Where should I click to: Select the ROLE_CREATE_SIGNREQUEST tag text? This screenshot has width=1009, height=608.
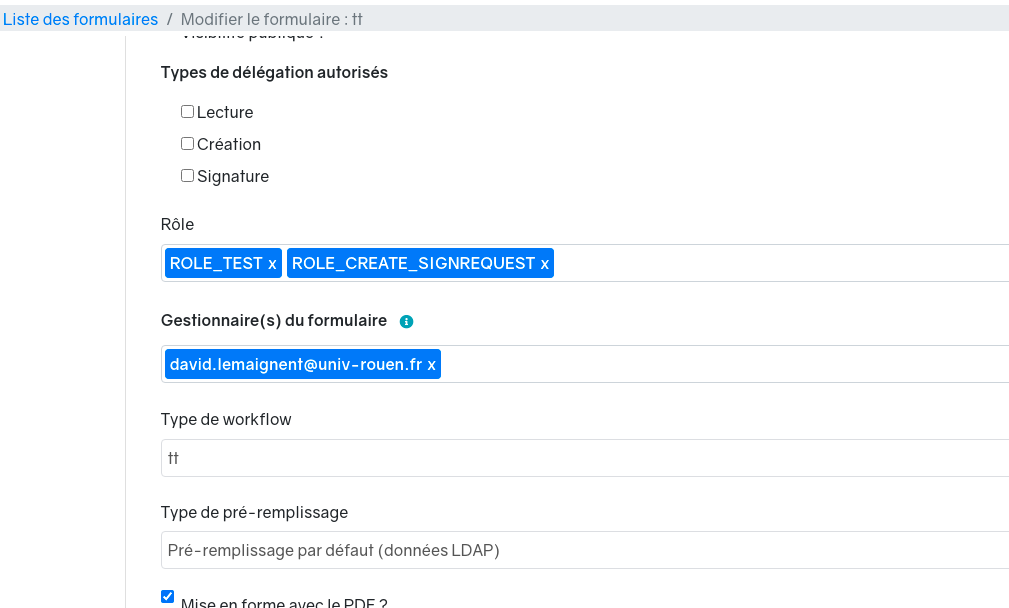pos(413,264)
